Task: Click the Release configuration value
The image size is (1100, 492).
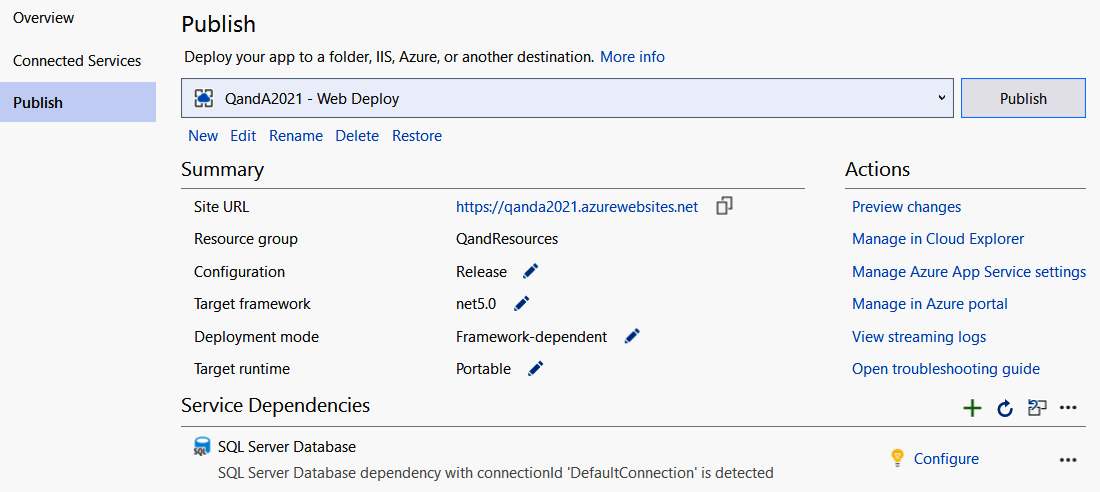Action: tap(481, 272)
